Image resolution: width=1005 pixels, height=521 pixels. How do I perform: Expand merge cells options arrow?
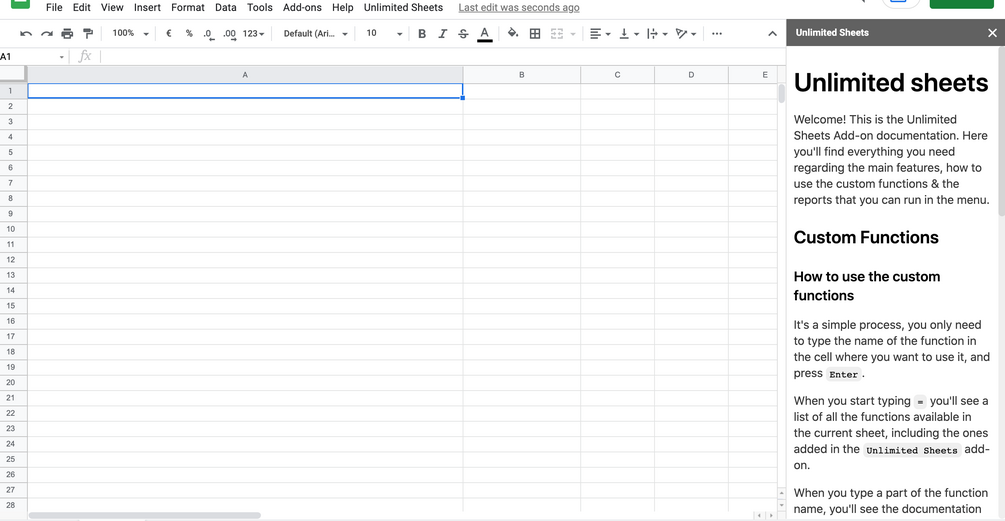(573, 34)
